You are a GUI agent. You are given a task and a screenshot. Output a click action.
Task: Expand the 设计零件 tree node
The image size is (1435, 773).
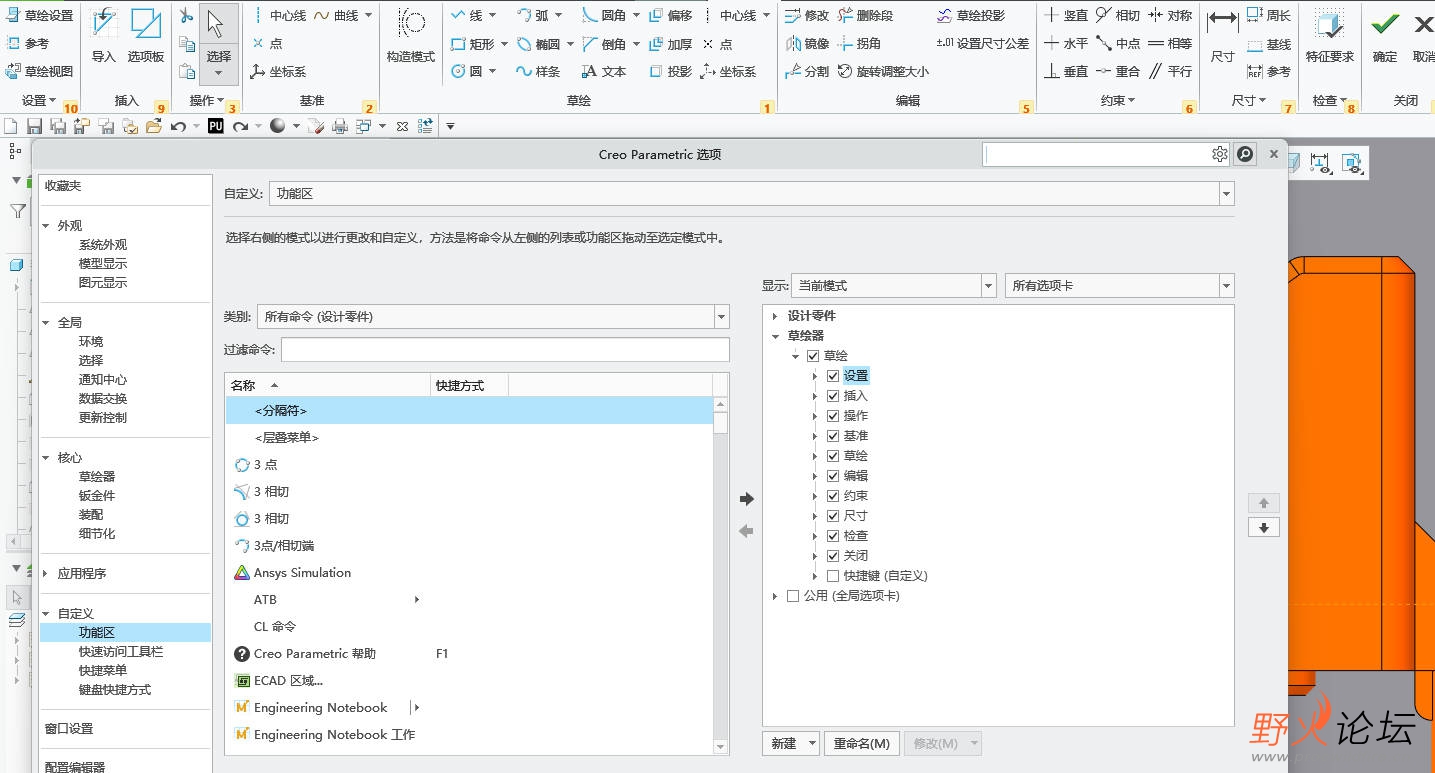(775, 316)
